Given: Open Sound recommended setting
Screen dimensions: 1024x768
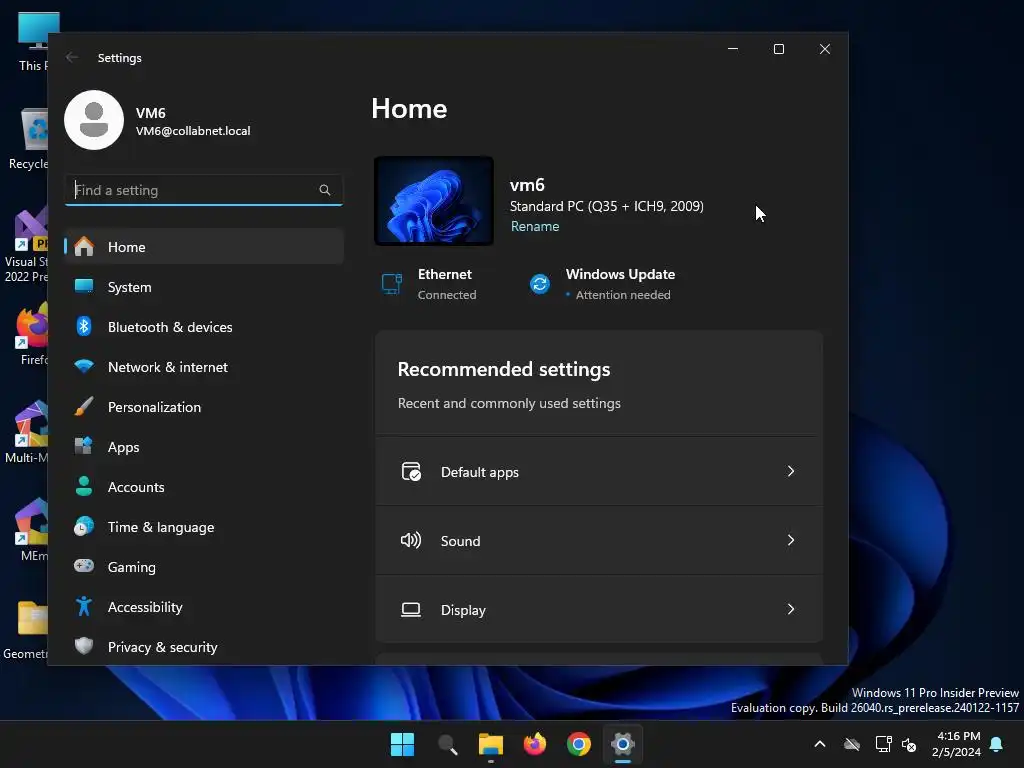Looking at the screenshot, I should (x=599, y=541).
